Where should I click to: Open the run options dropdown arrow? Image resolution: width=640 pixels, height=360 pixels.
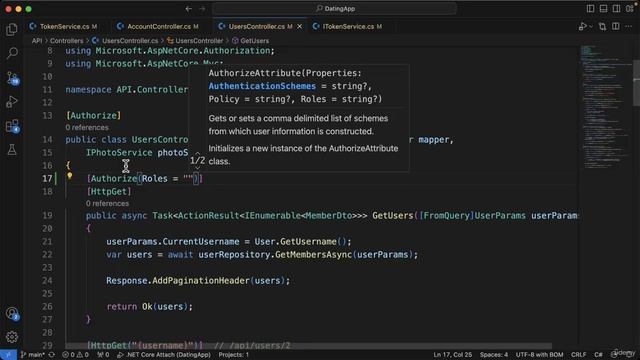(591, 27)
